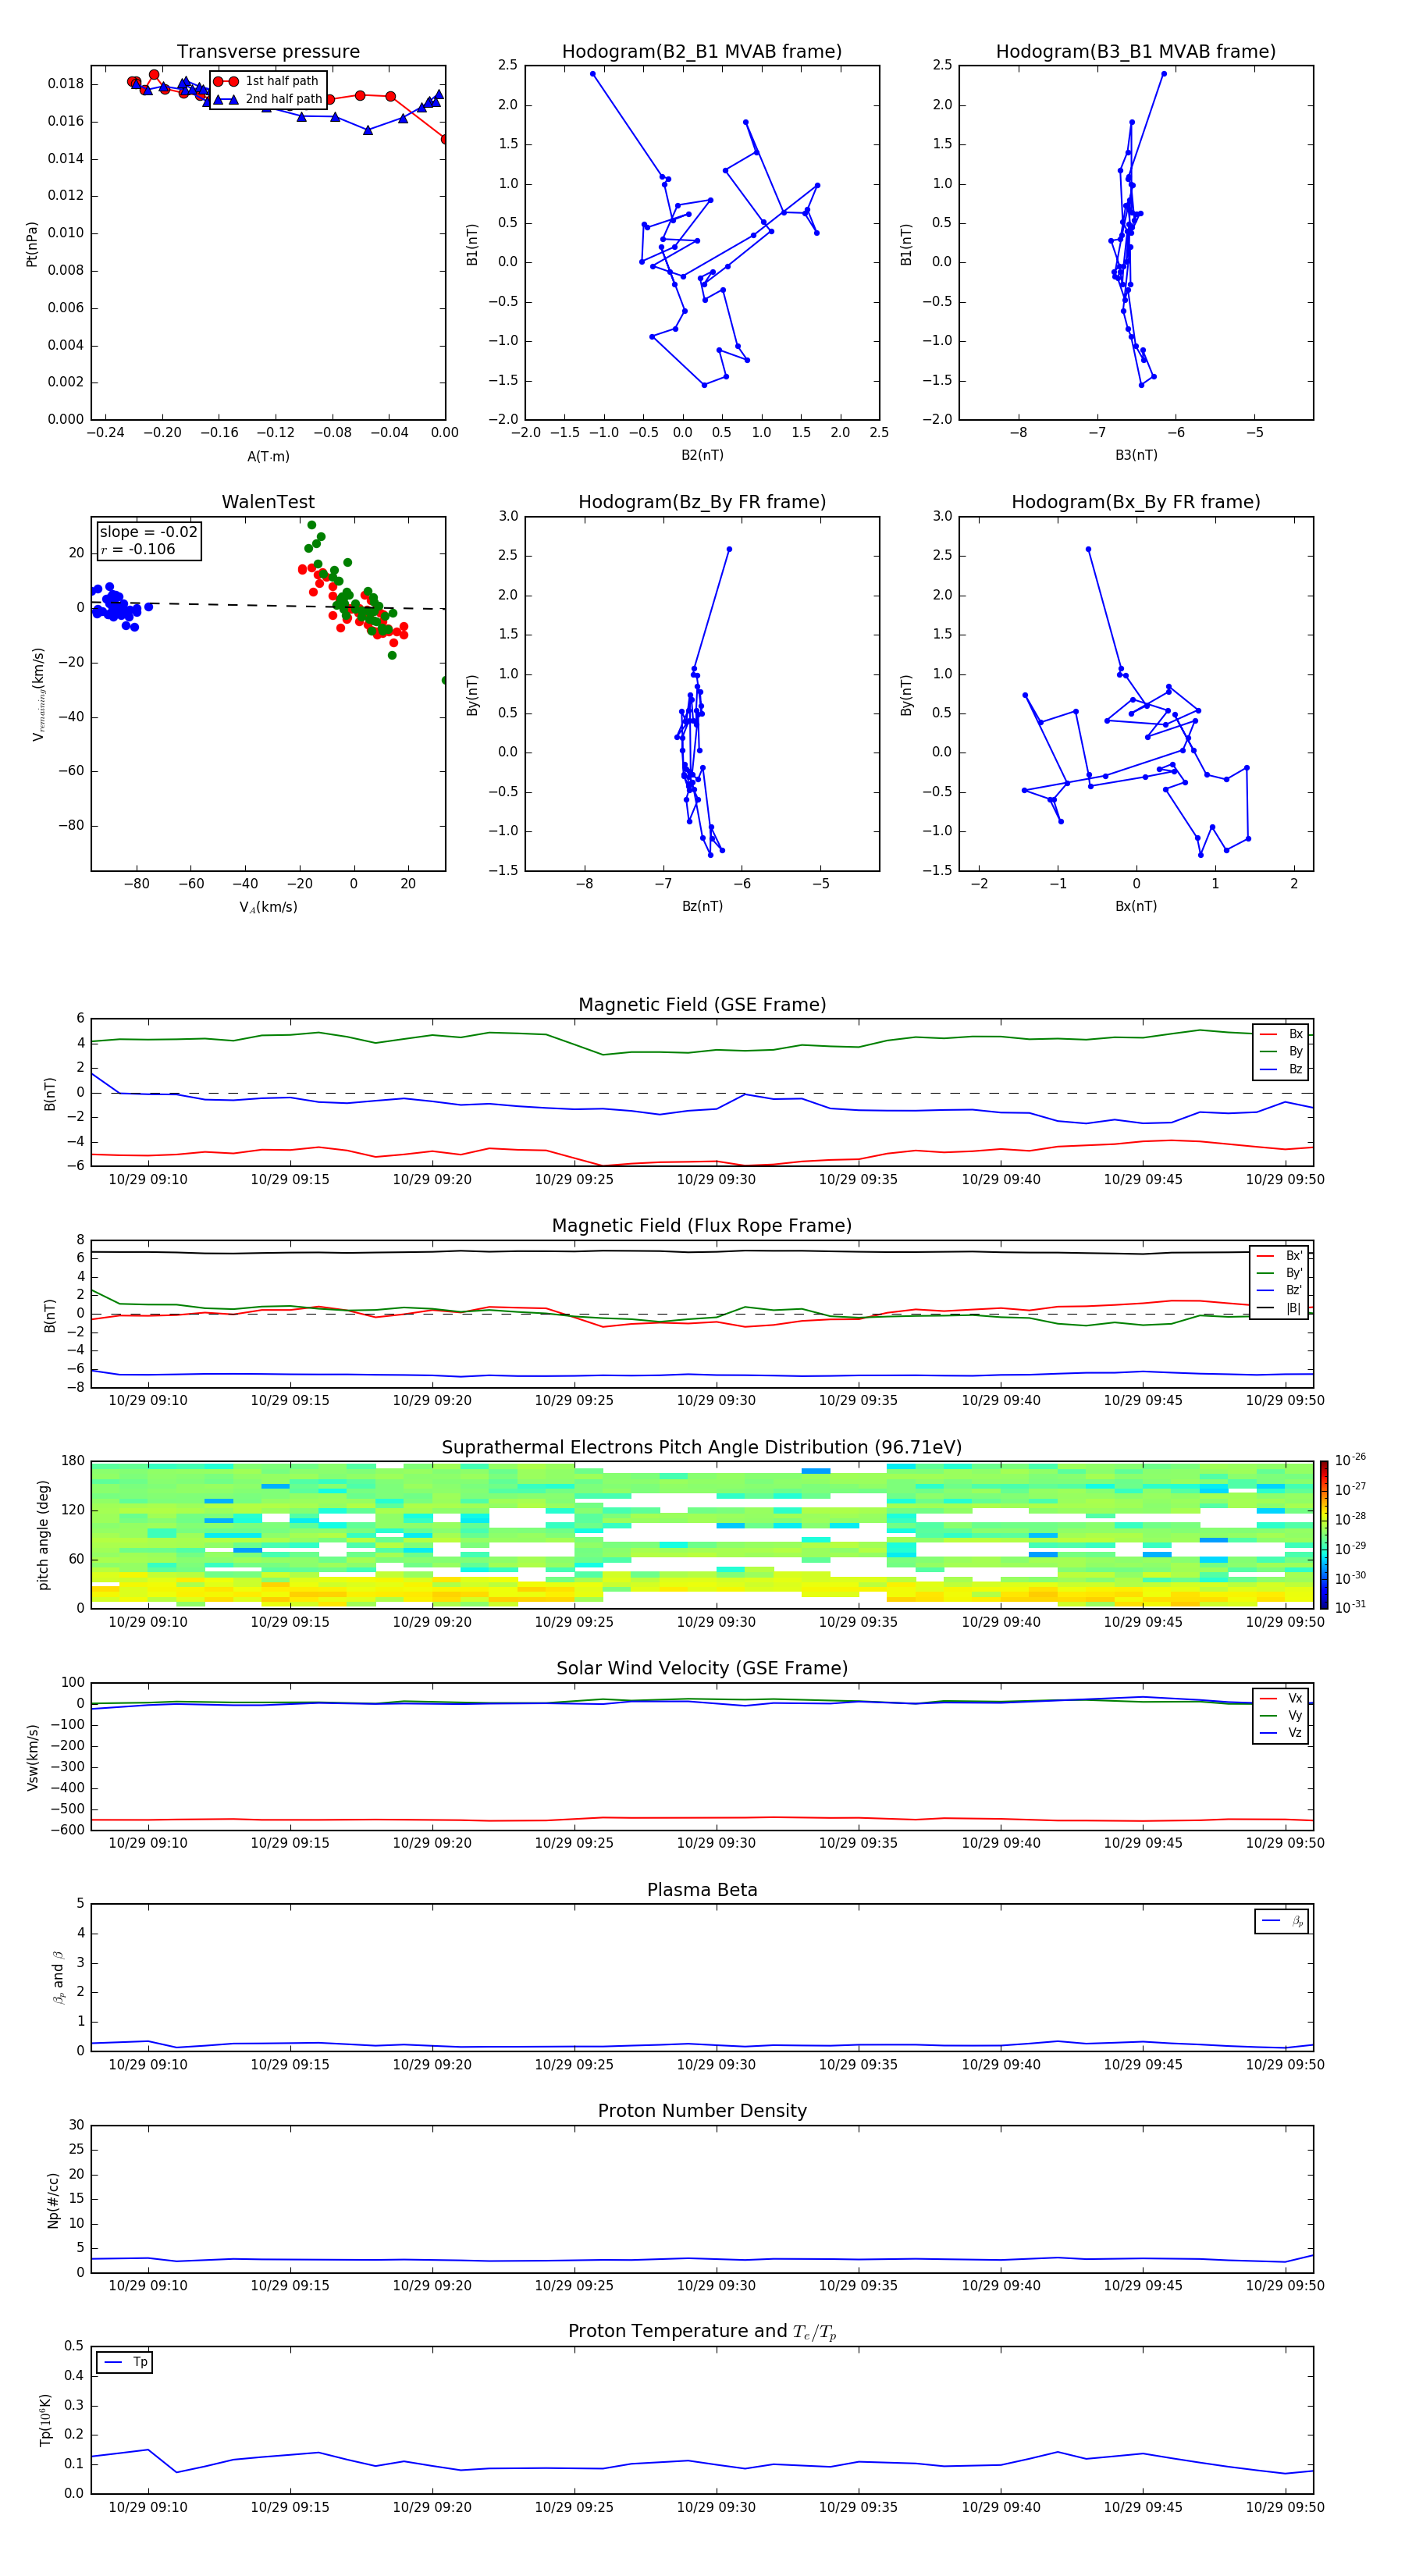This screenshot has width=1405, height=2576.
Task: Click the Bx' legend entry in Flux Rope plot
Action: [1279, 1256]
